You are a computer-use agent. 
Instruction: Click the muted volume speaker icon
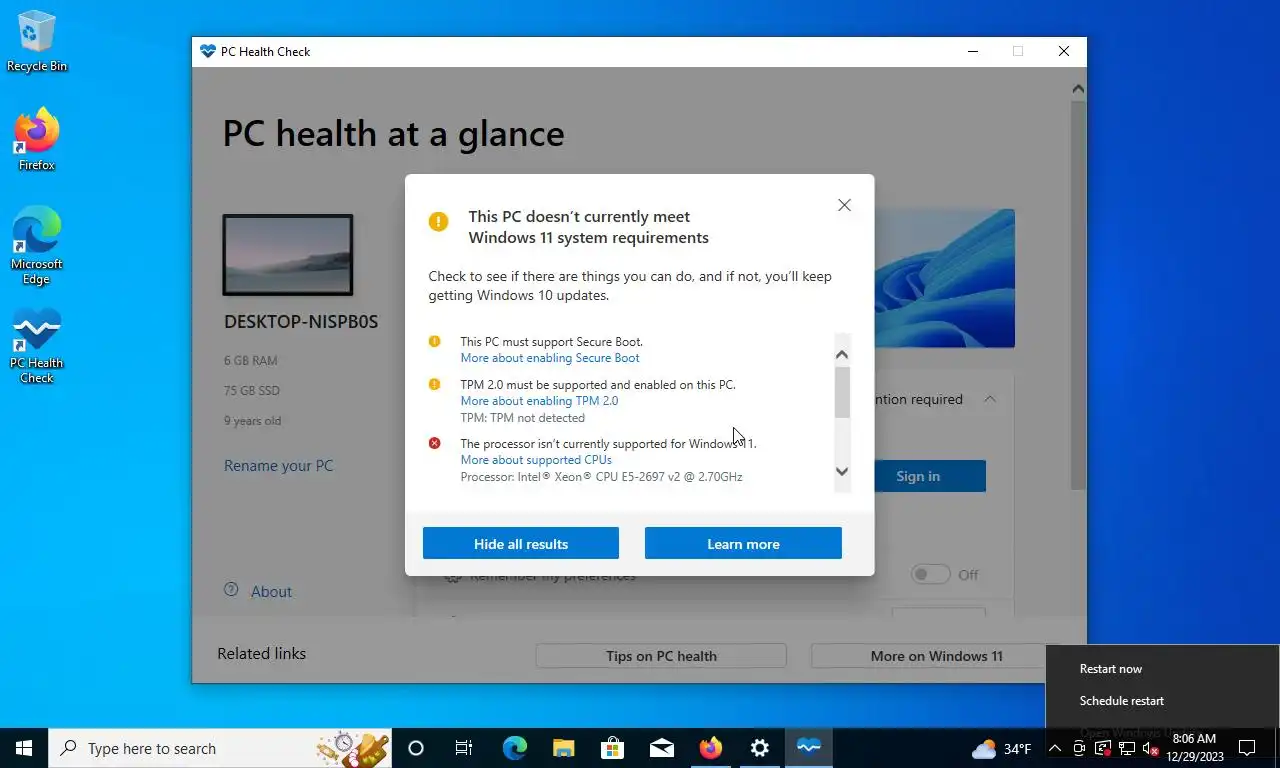point(1150,748)
